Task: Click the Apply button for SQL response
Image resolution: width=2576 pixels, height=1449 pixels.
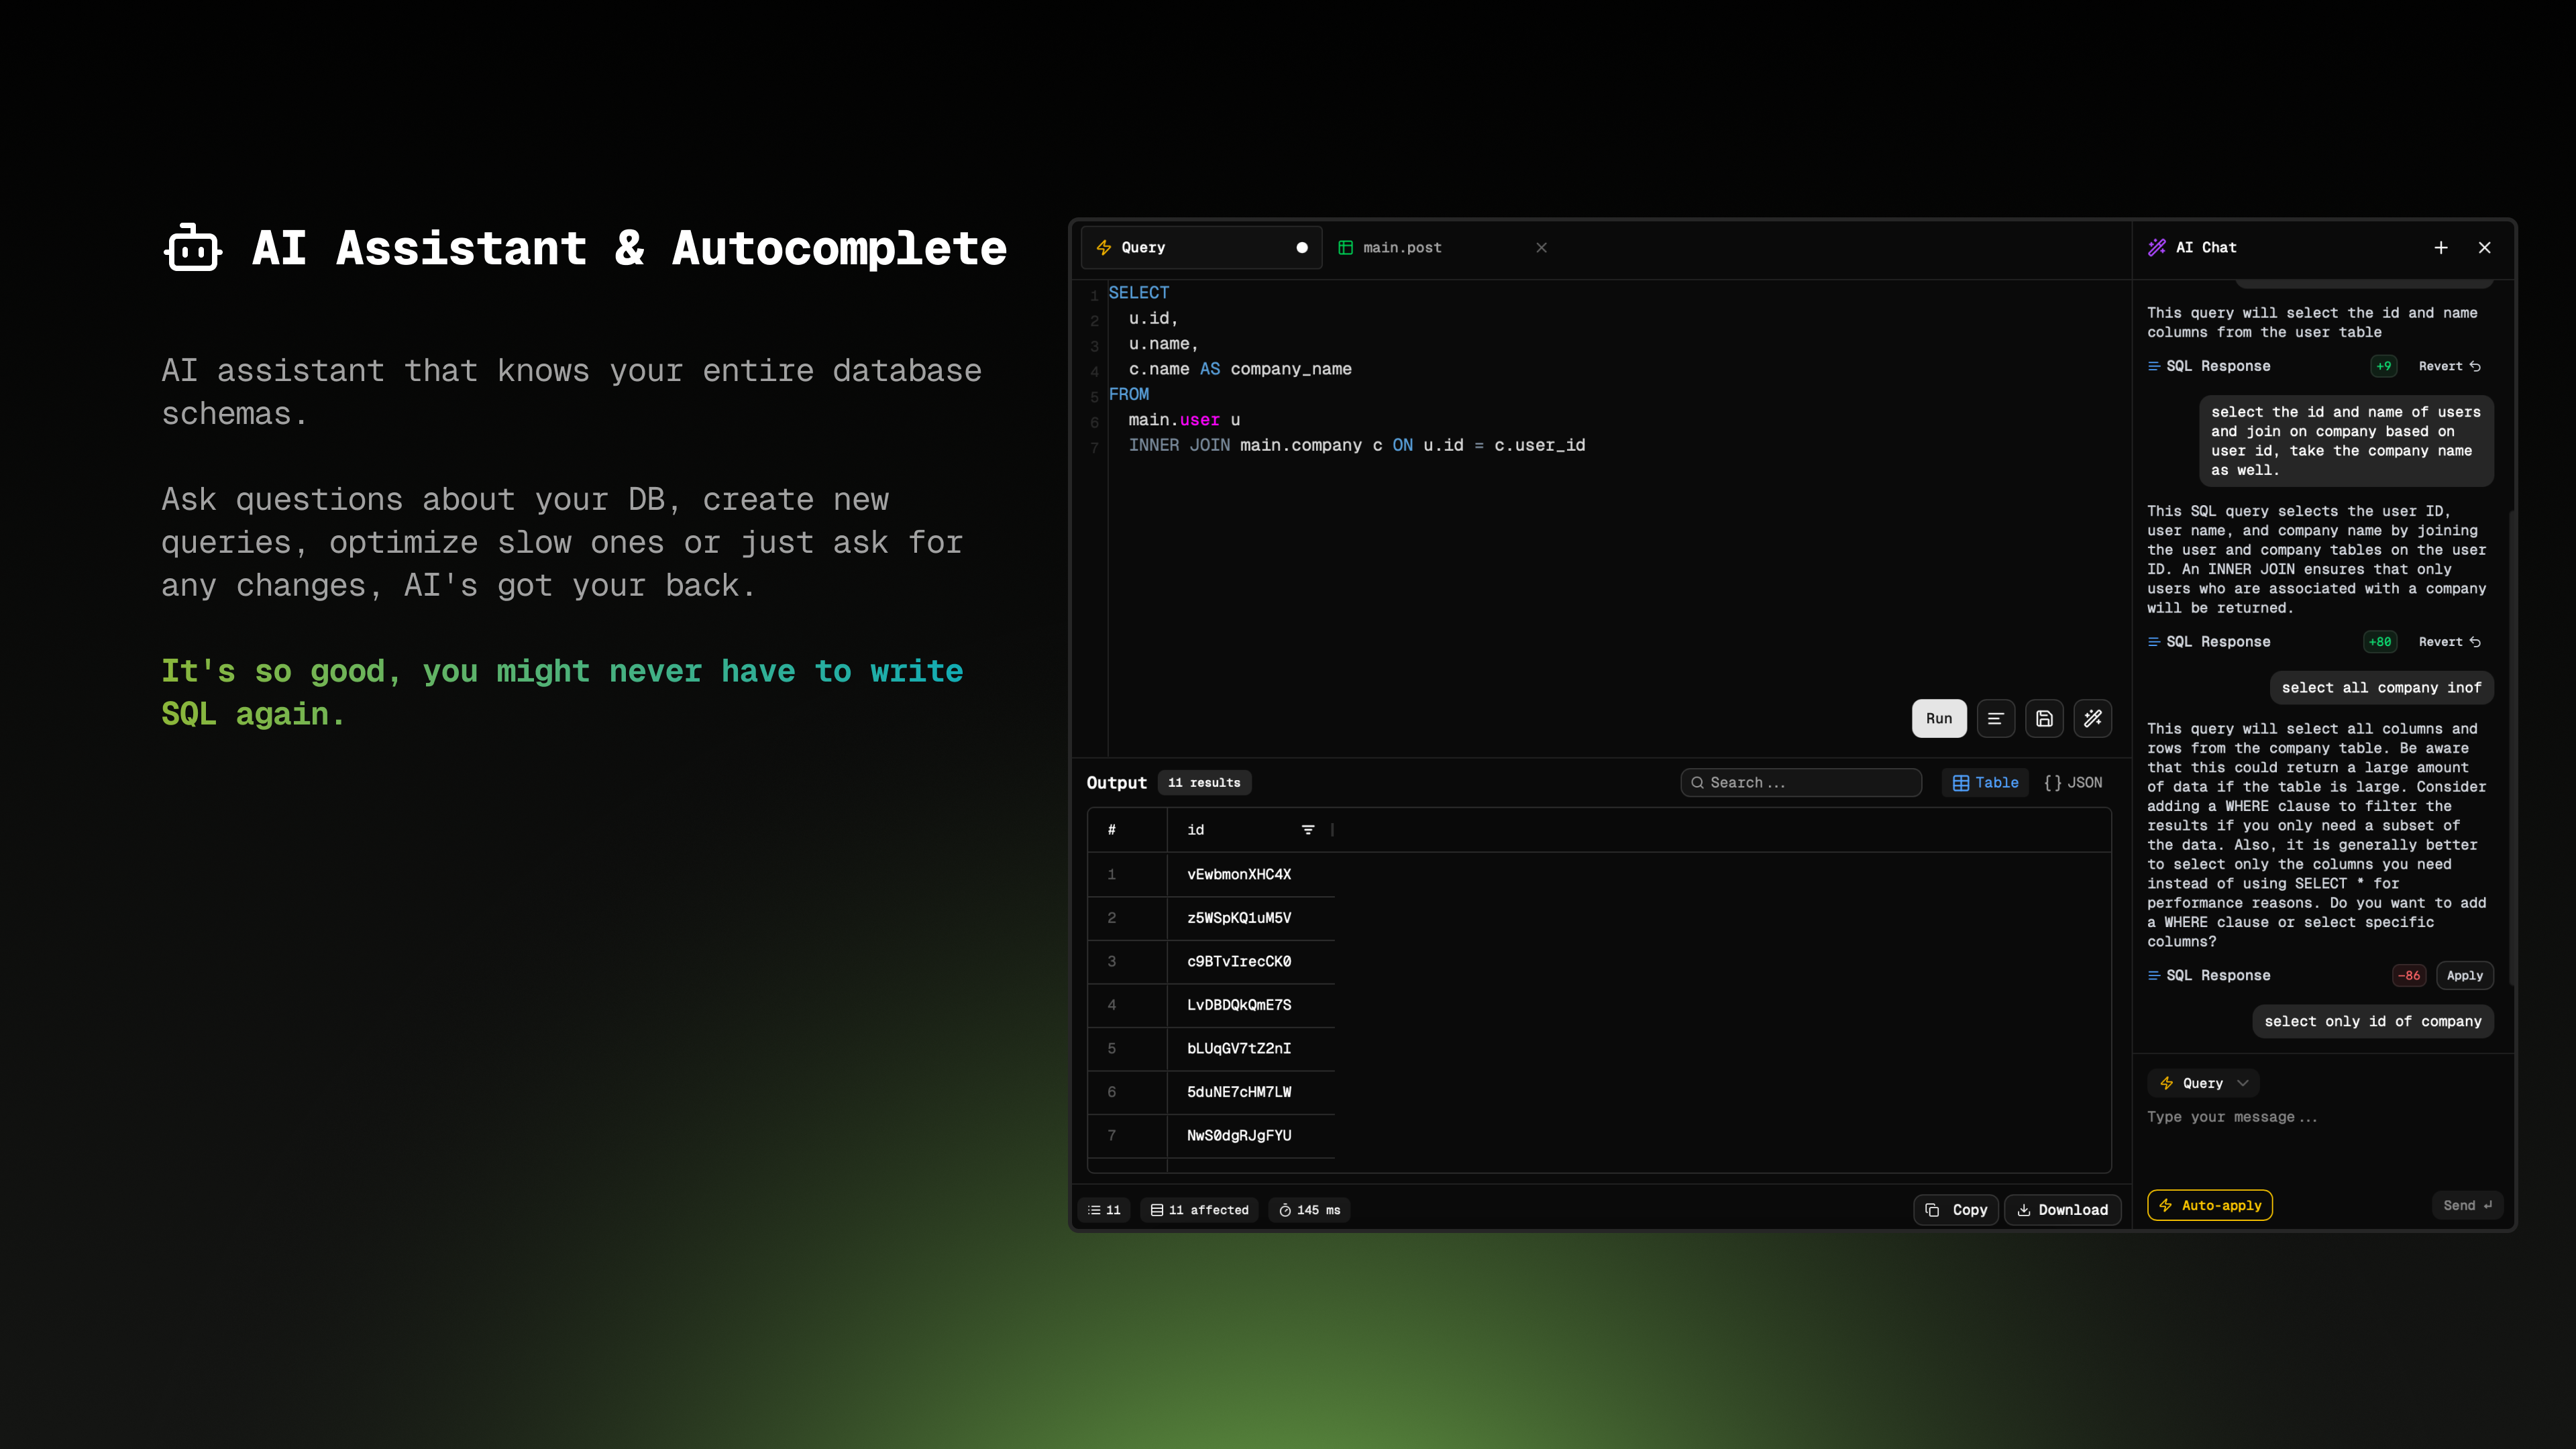Action: (2464, 975)
